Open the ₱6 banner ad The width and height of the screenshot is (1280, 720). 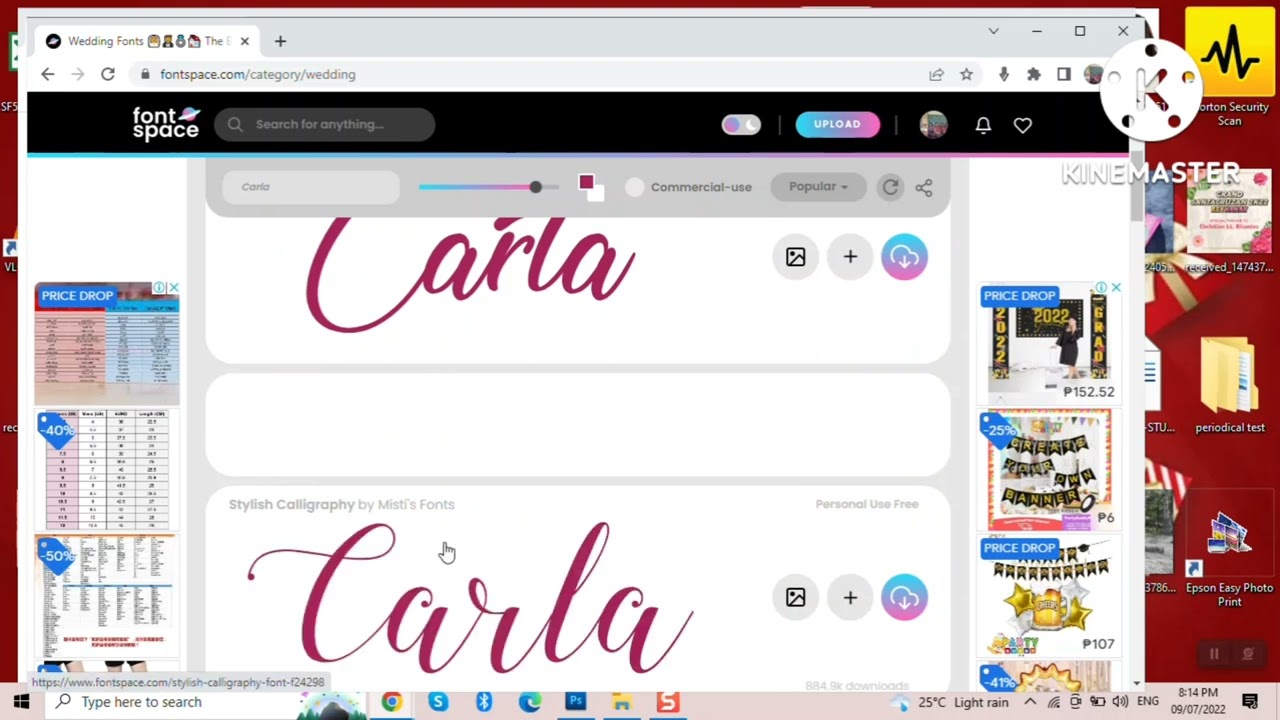click(1050, 470)
